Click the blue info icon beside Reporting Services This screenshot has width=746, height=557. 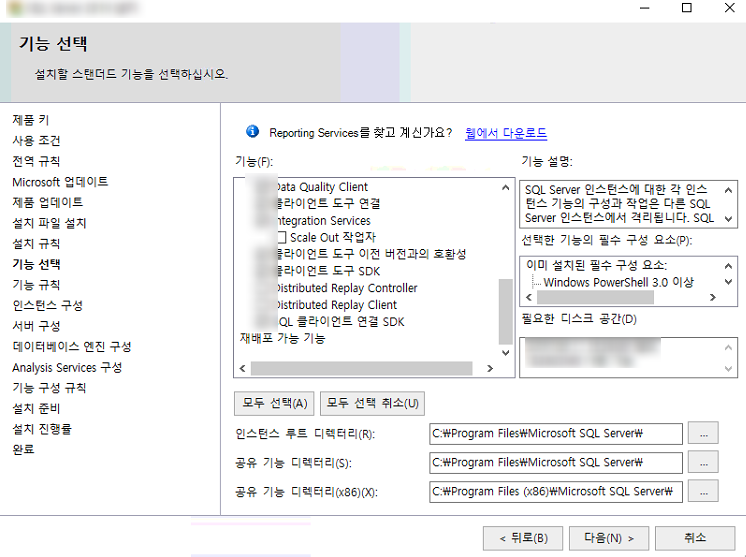click(x=252, y=131)
